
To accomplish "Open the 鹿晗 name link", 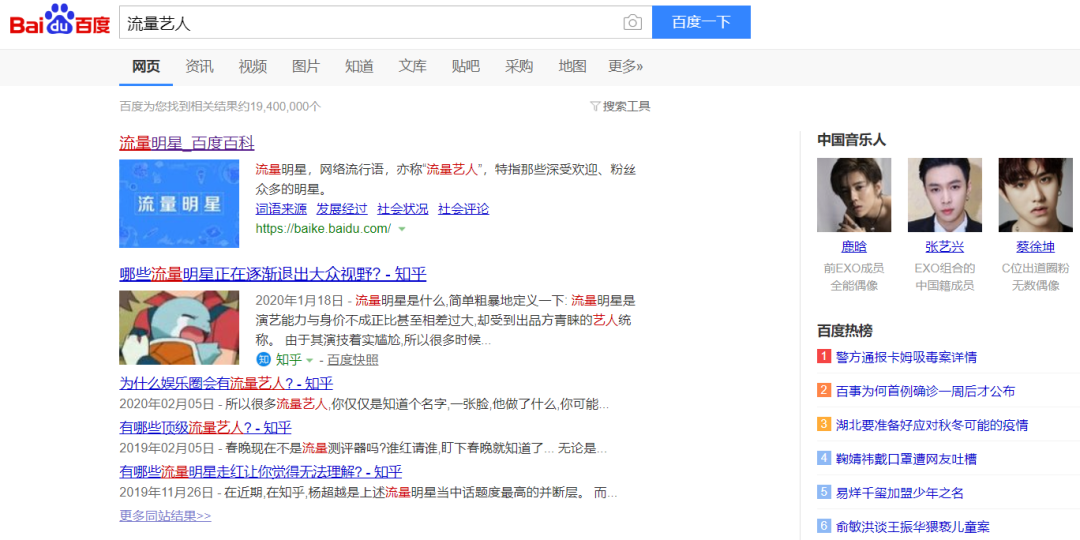I will point(854,247).
